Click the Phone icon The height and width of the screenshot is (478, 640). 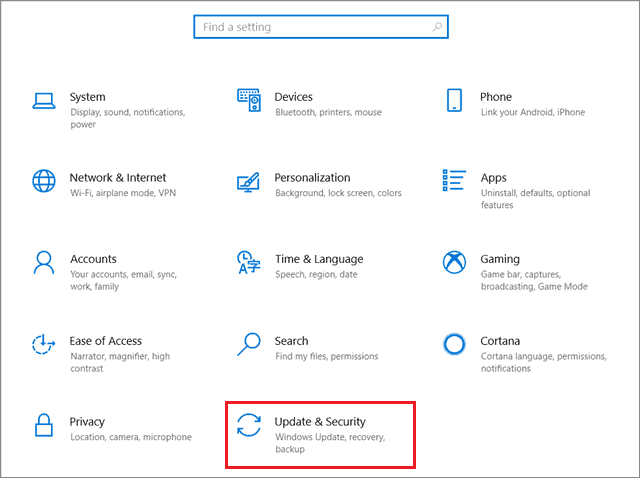pos(454,100)
